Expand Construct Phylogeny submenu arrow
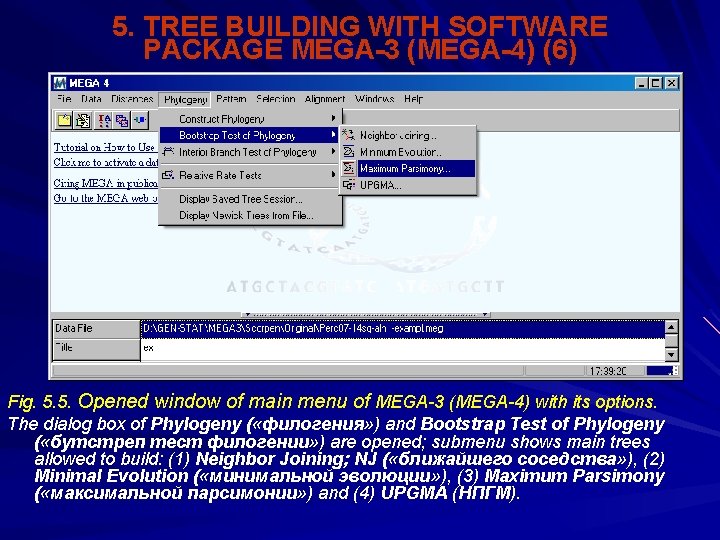720x540 pixels. [x=333, y=118]
